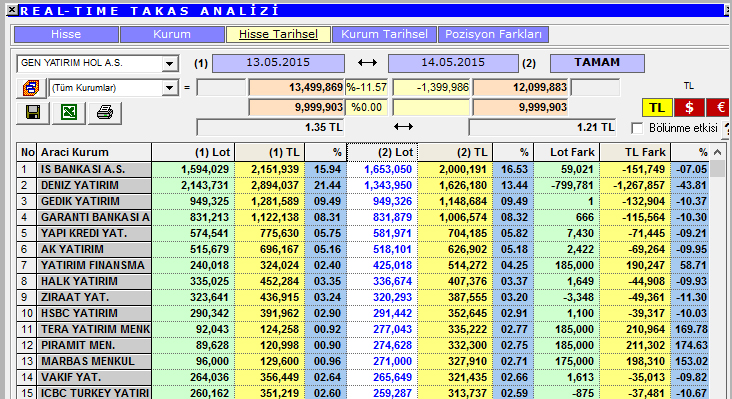
Task: Click the -1,267,857 TL Fark cell
Action: click(635, 185)
